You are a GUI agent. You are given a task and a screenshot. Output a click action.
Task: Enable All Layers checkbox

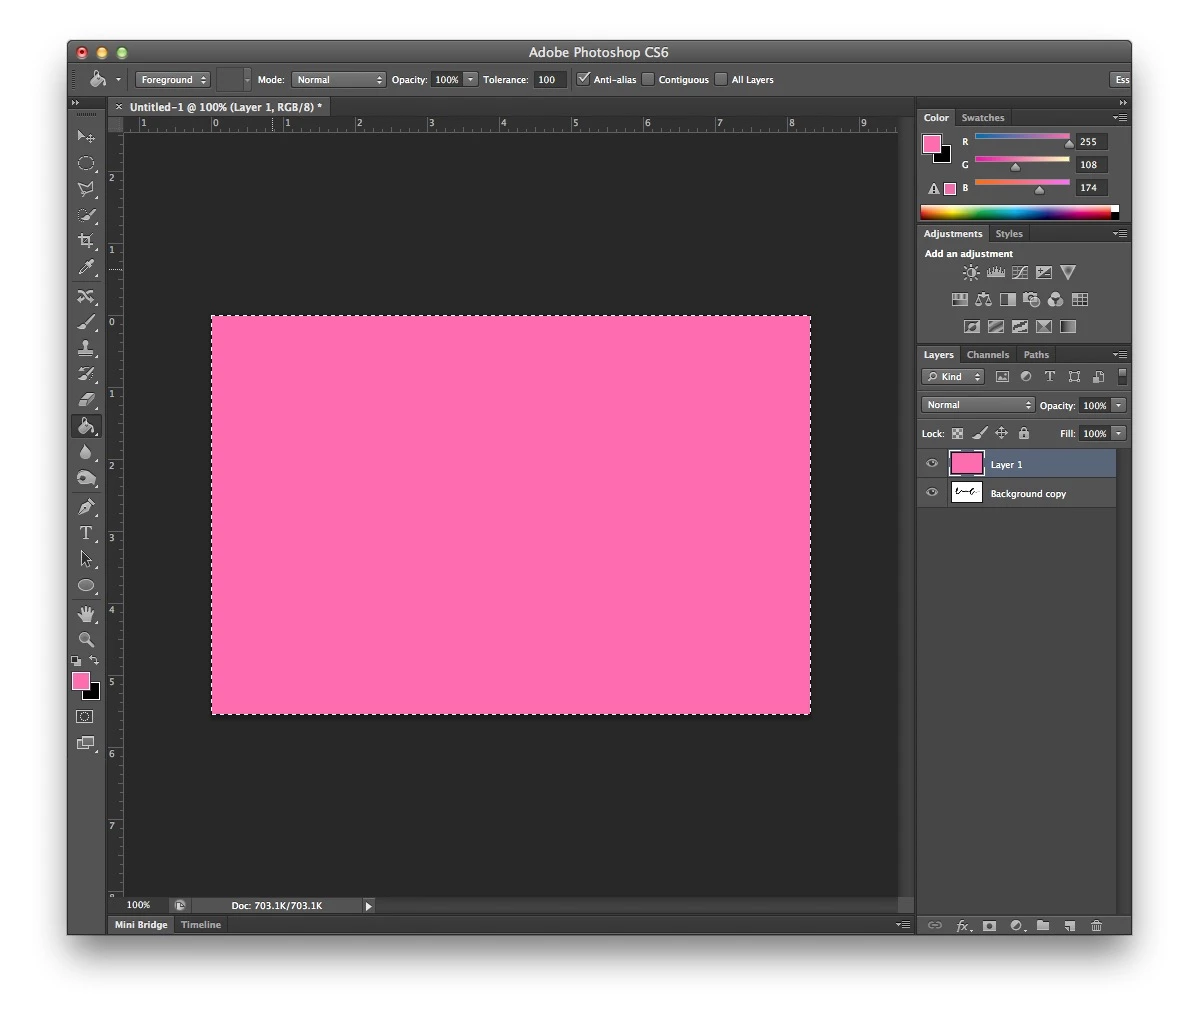[x=721, y=80]
